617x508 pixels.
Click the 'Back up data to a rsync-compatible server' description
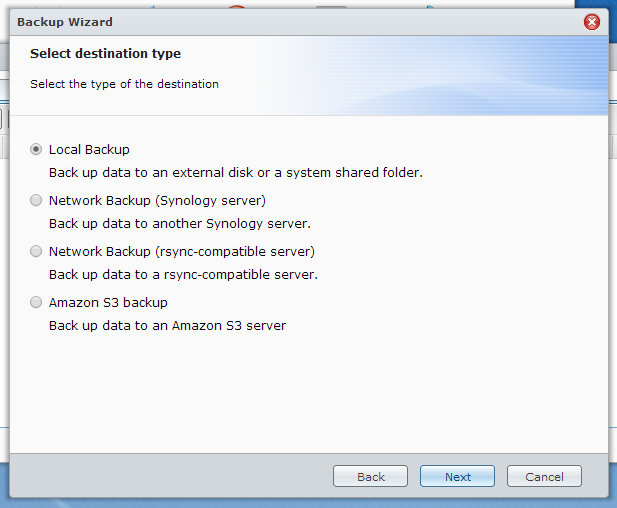coord(183,275)
